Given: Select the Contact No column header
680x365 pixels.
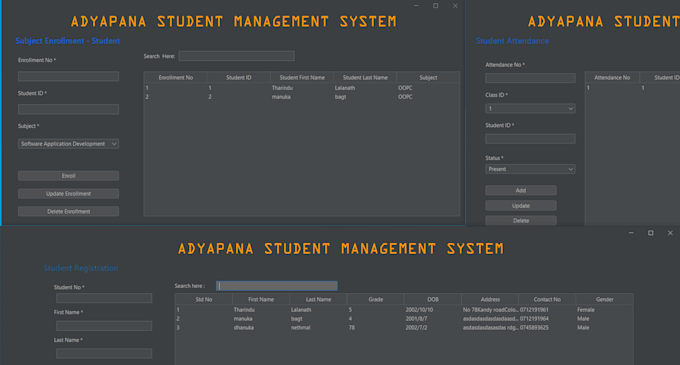Looking at the screenshot, I should 547,299.
